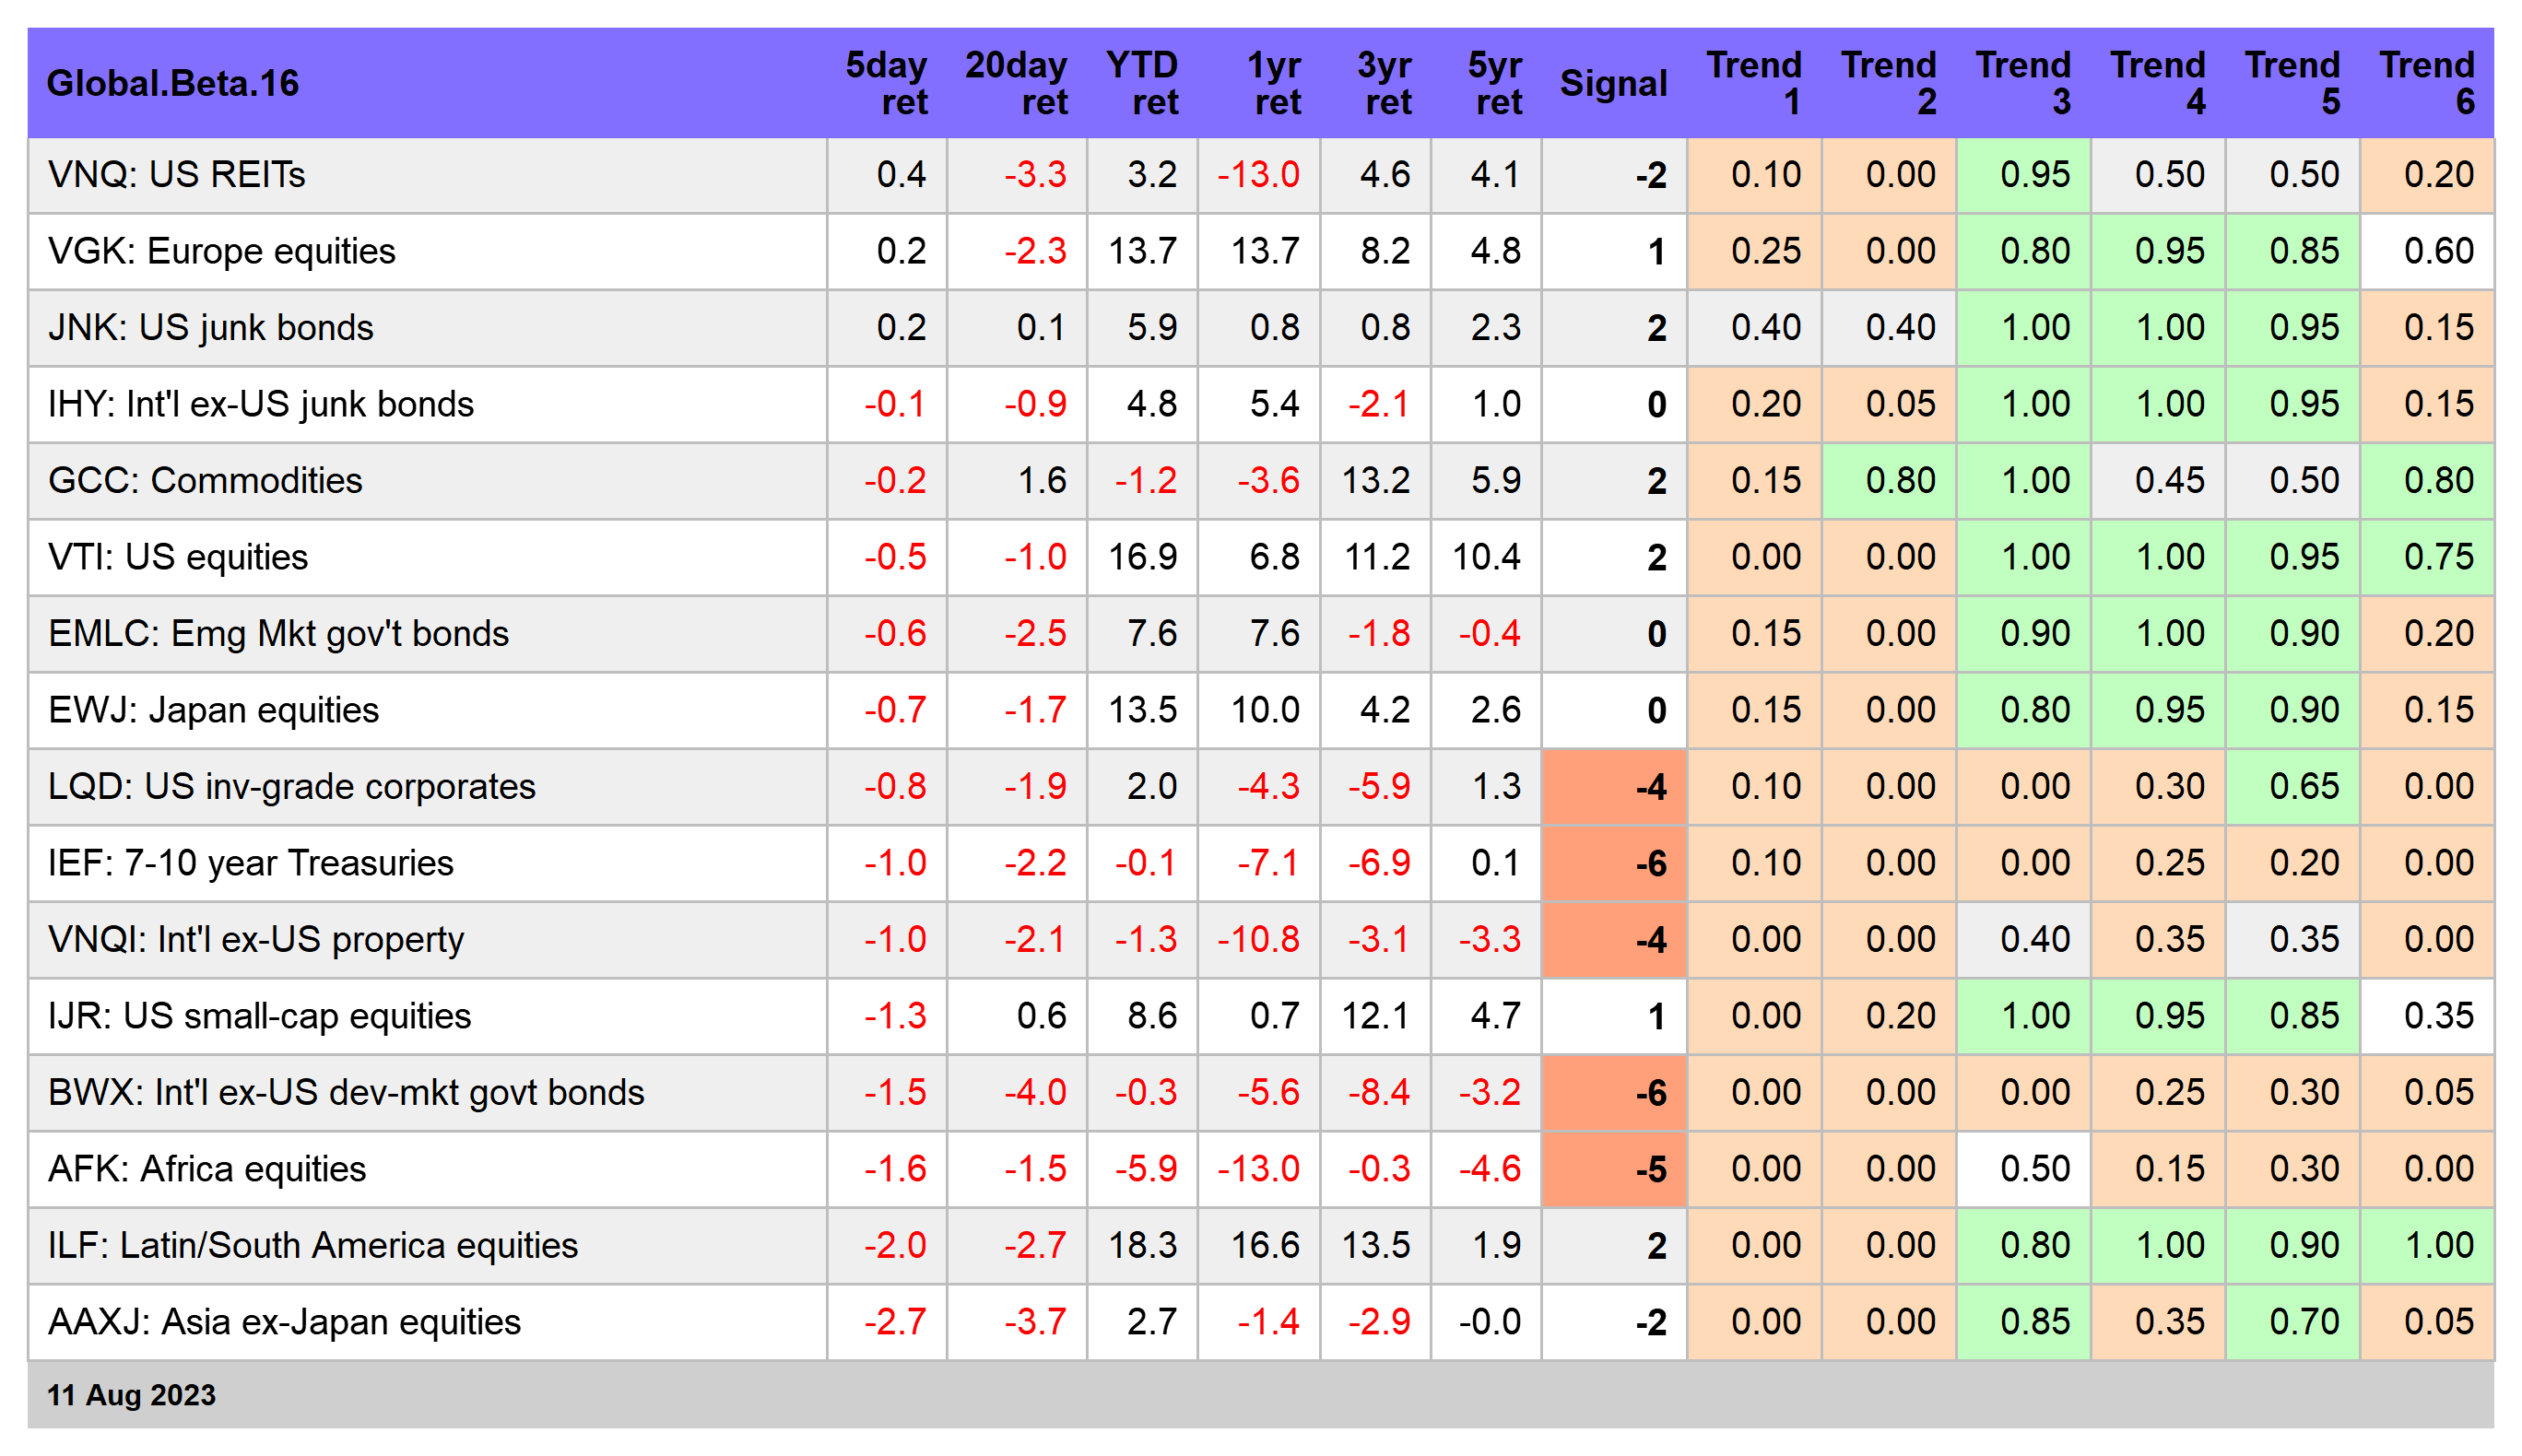Click the 5yr ret column header
Viewport: 2522px width, 1456px height.
point(1494,83)
